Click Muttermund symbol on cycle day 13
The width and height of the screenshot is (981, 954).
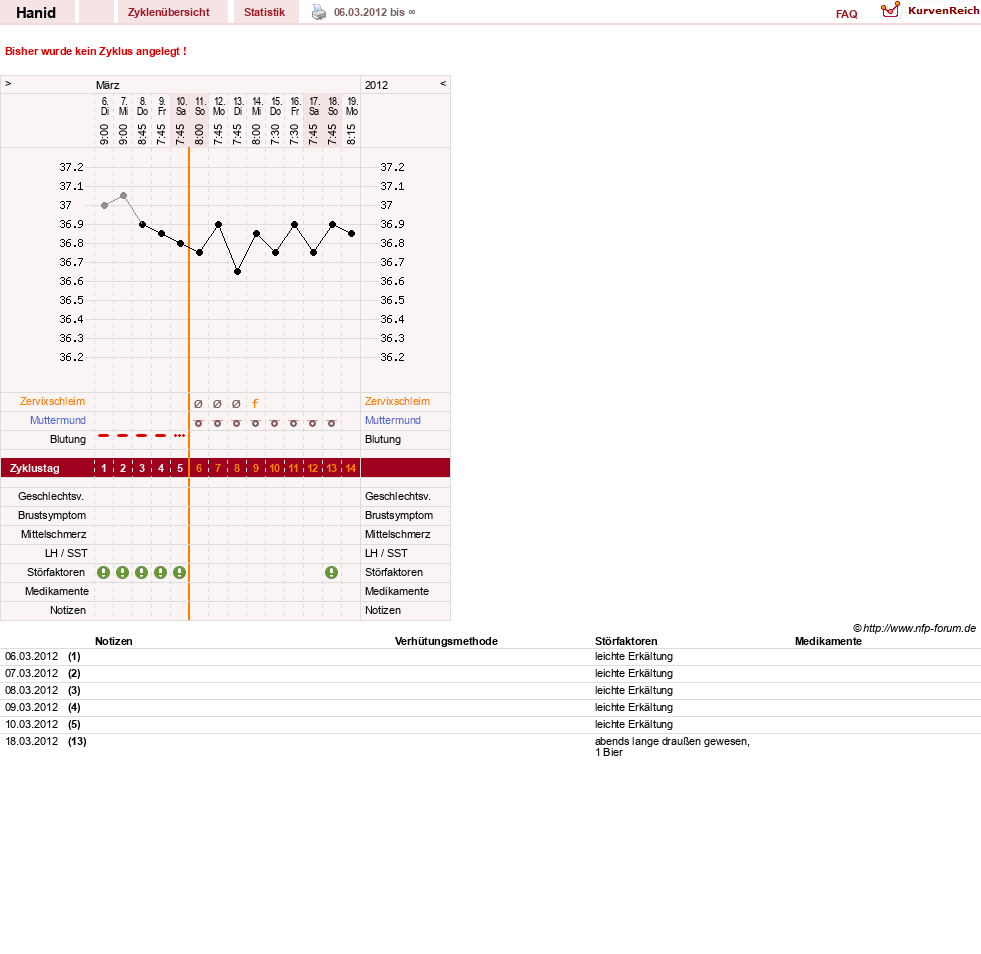(332, 424)
